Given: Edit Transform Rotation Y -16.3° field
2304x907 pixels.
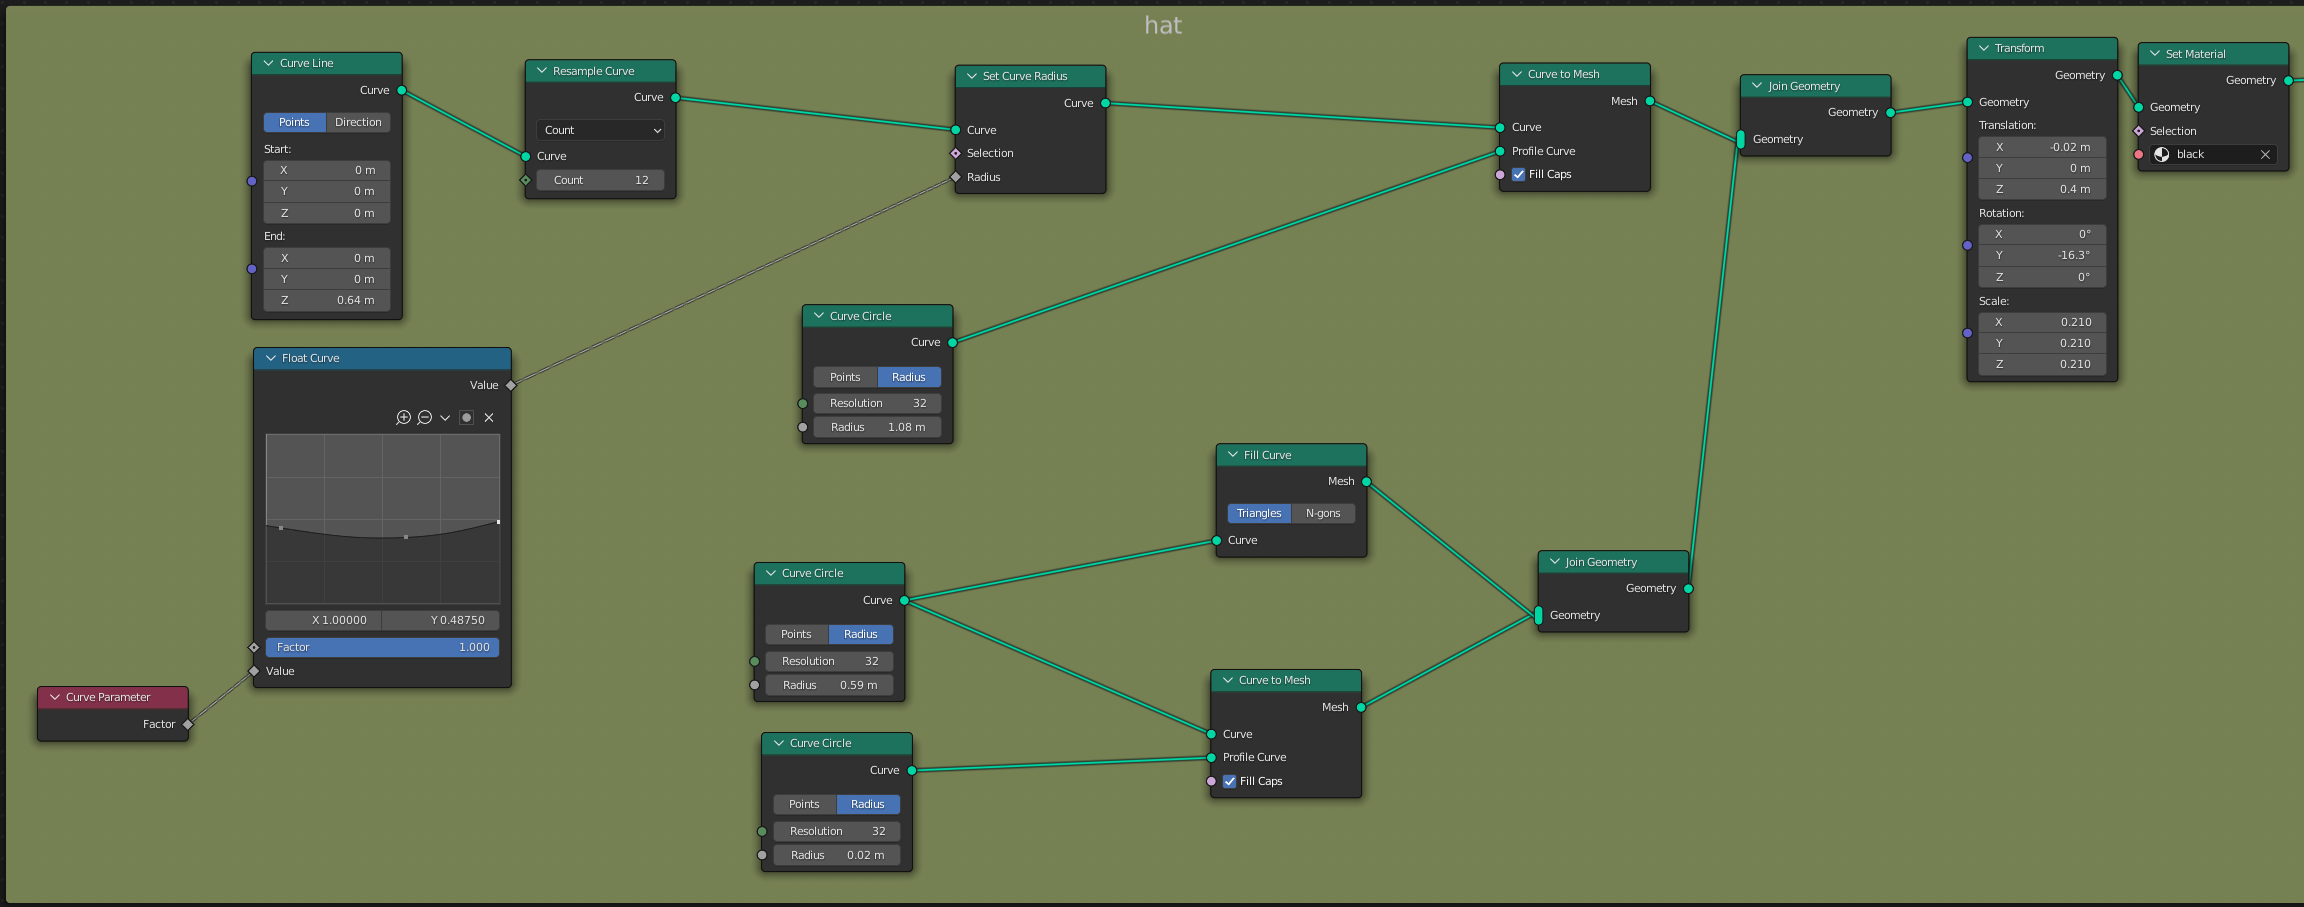Looking at the screenshot, I should pos(2042,255).
